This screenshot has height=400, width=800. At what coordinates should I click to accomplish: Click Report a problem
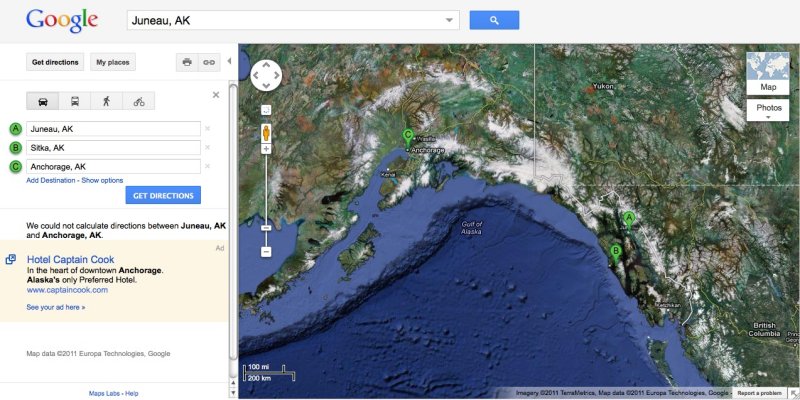tap(759, 393)
